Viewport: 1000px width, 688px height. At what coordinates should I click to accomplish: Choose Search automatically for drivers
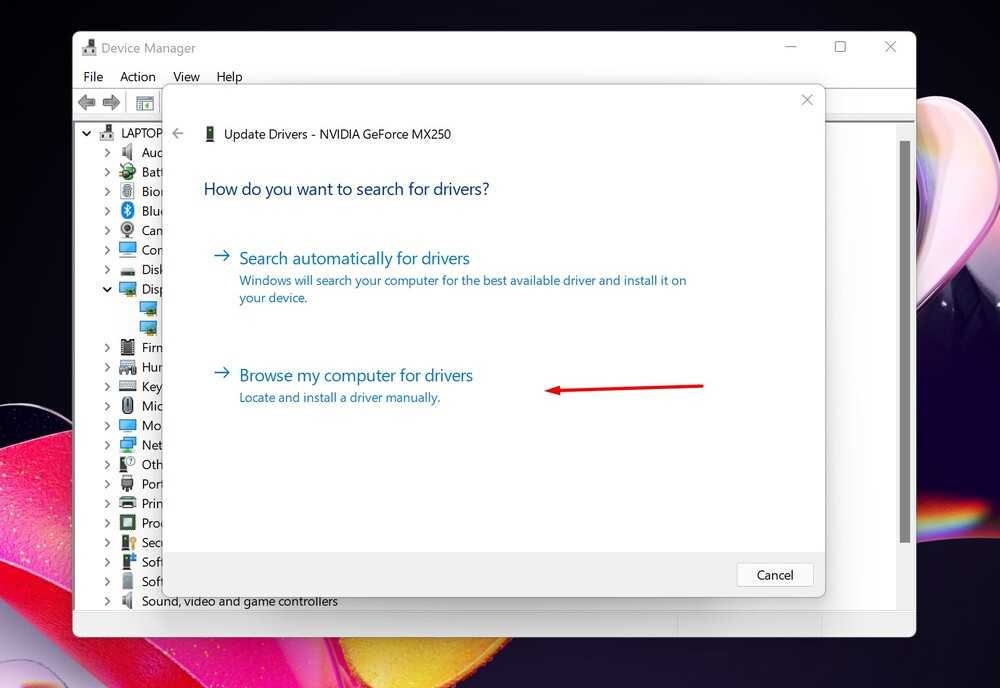click(x=354, y=259)
